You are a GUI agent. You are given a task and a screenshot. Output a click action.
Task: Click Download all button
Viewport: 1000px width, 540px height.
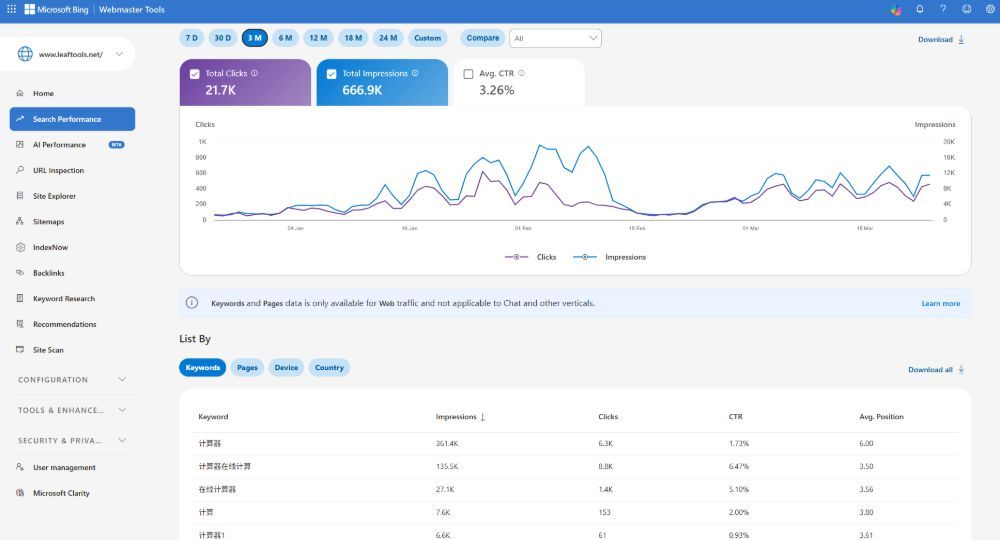coord(936,370)
